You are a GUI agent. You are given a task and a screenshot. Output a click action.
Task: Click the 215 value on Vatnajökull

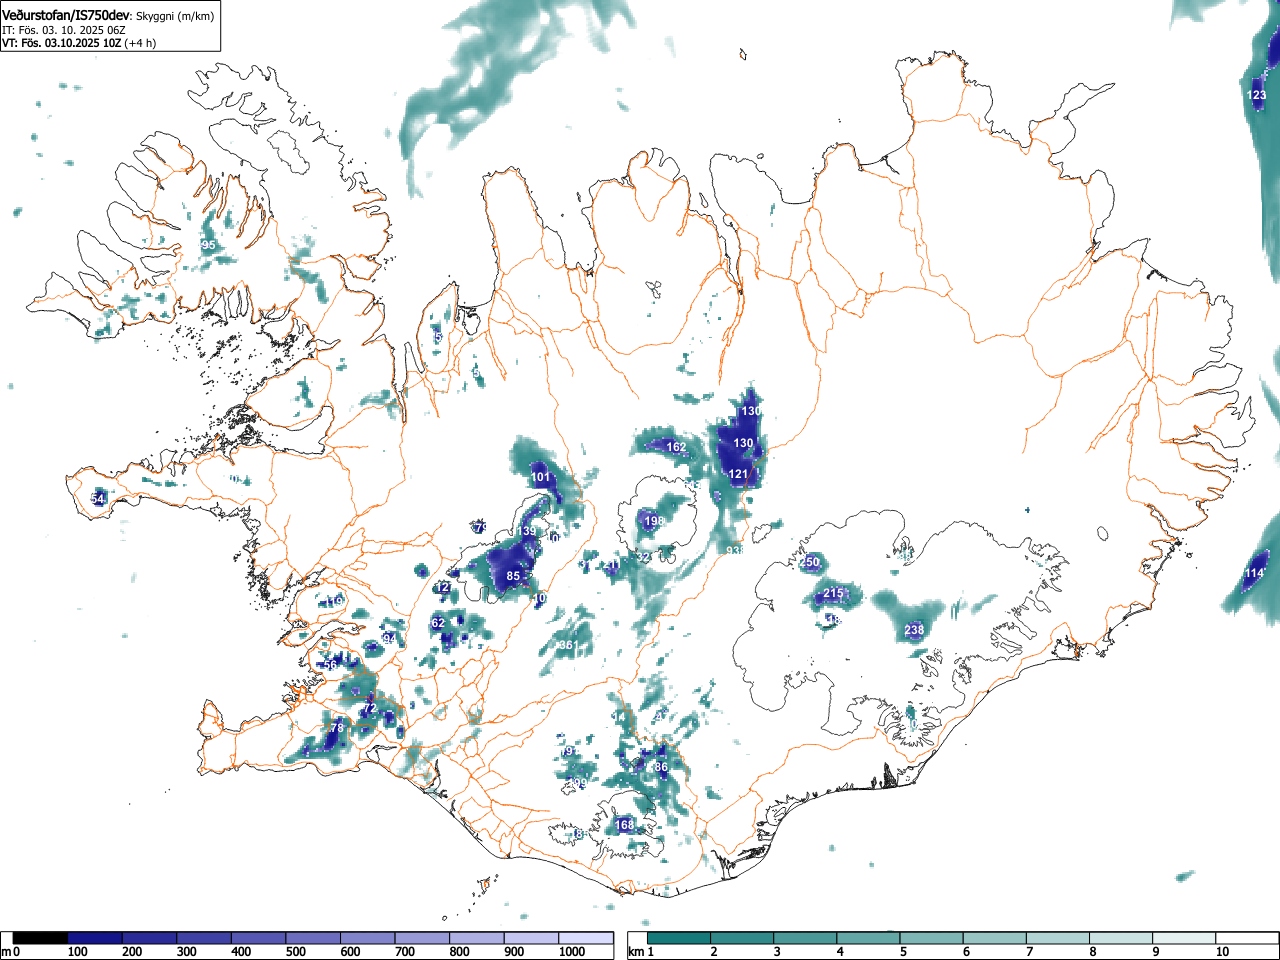point(833,594)
